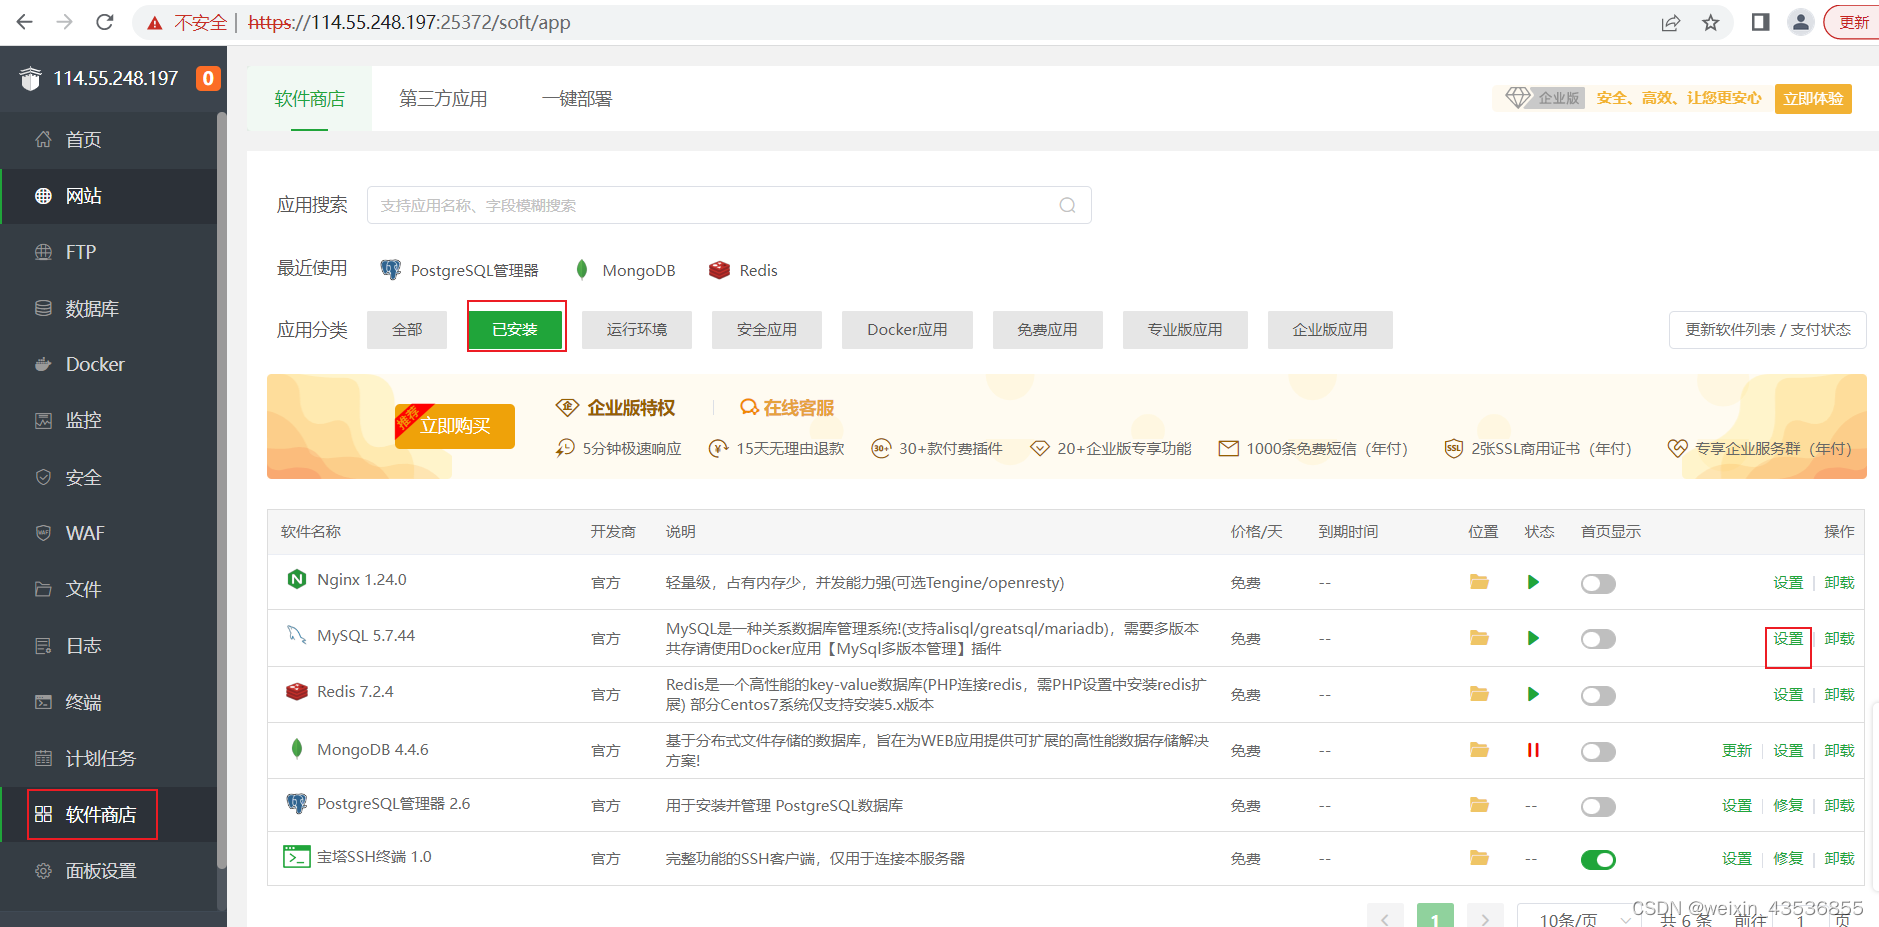The height and width of the screenshot is (927, 1879).
Task: Click 更新软件列表 / 支付状态 button
Action: tap(1768, 330)
